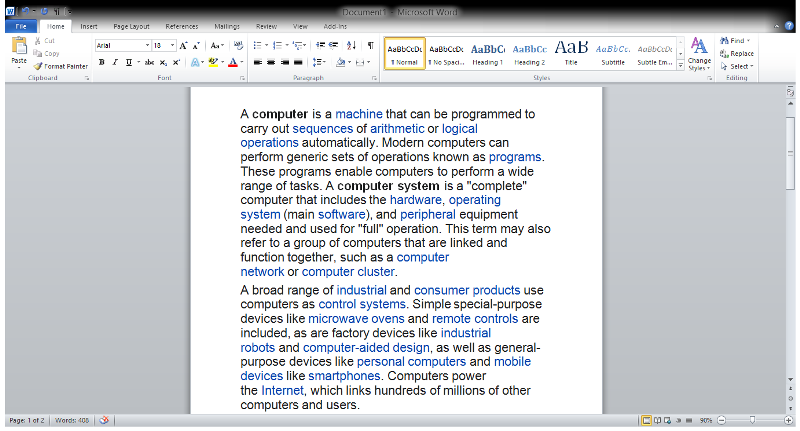This screenshot has height=431, width=800.
Task: Switch to Full Screen Reading view
Action: click(x=658, y=420)
